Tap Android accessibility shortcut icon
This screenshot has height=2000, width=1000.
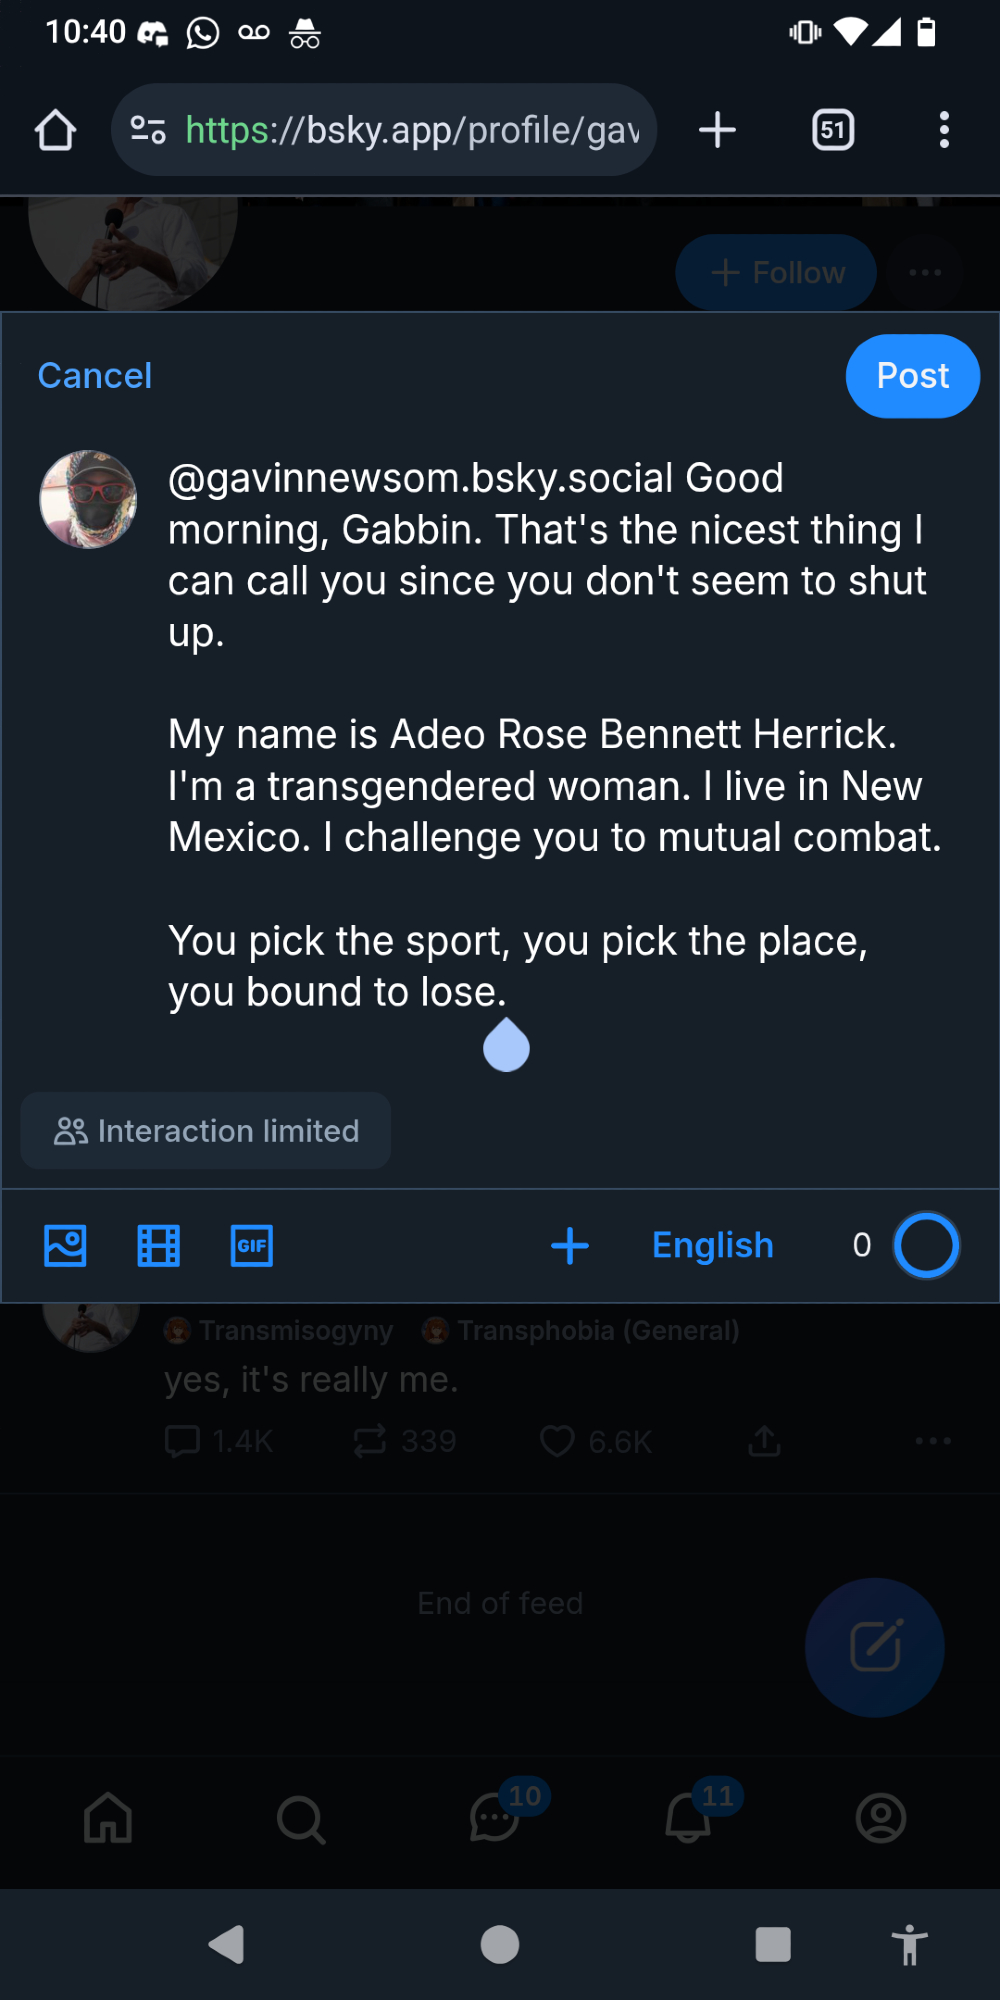click(909, 1945)
